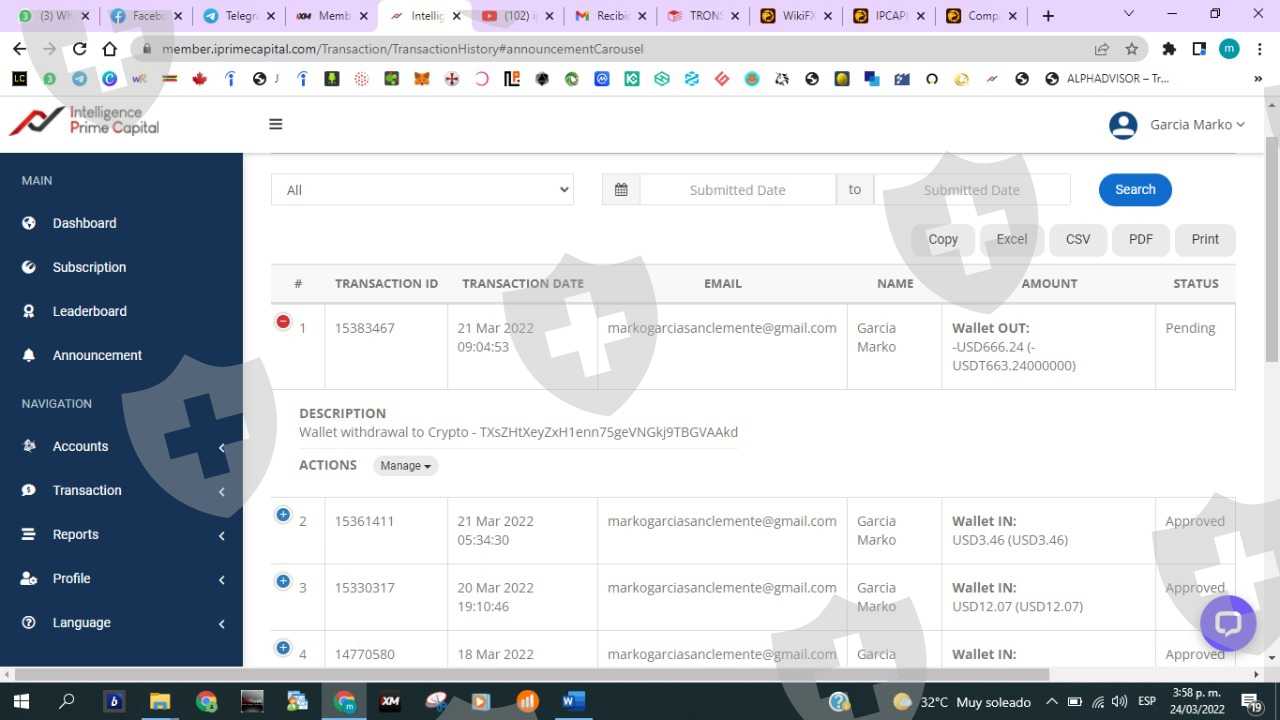Open Windows taskbar search

pos(67,701)
